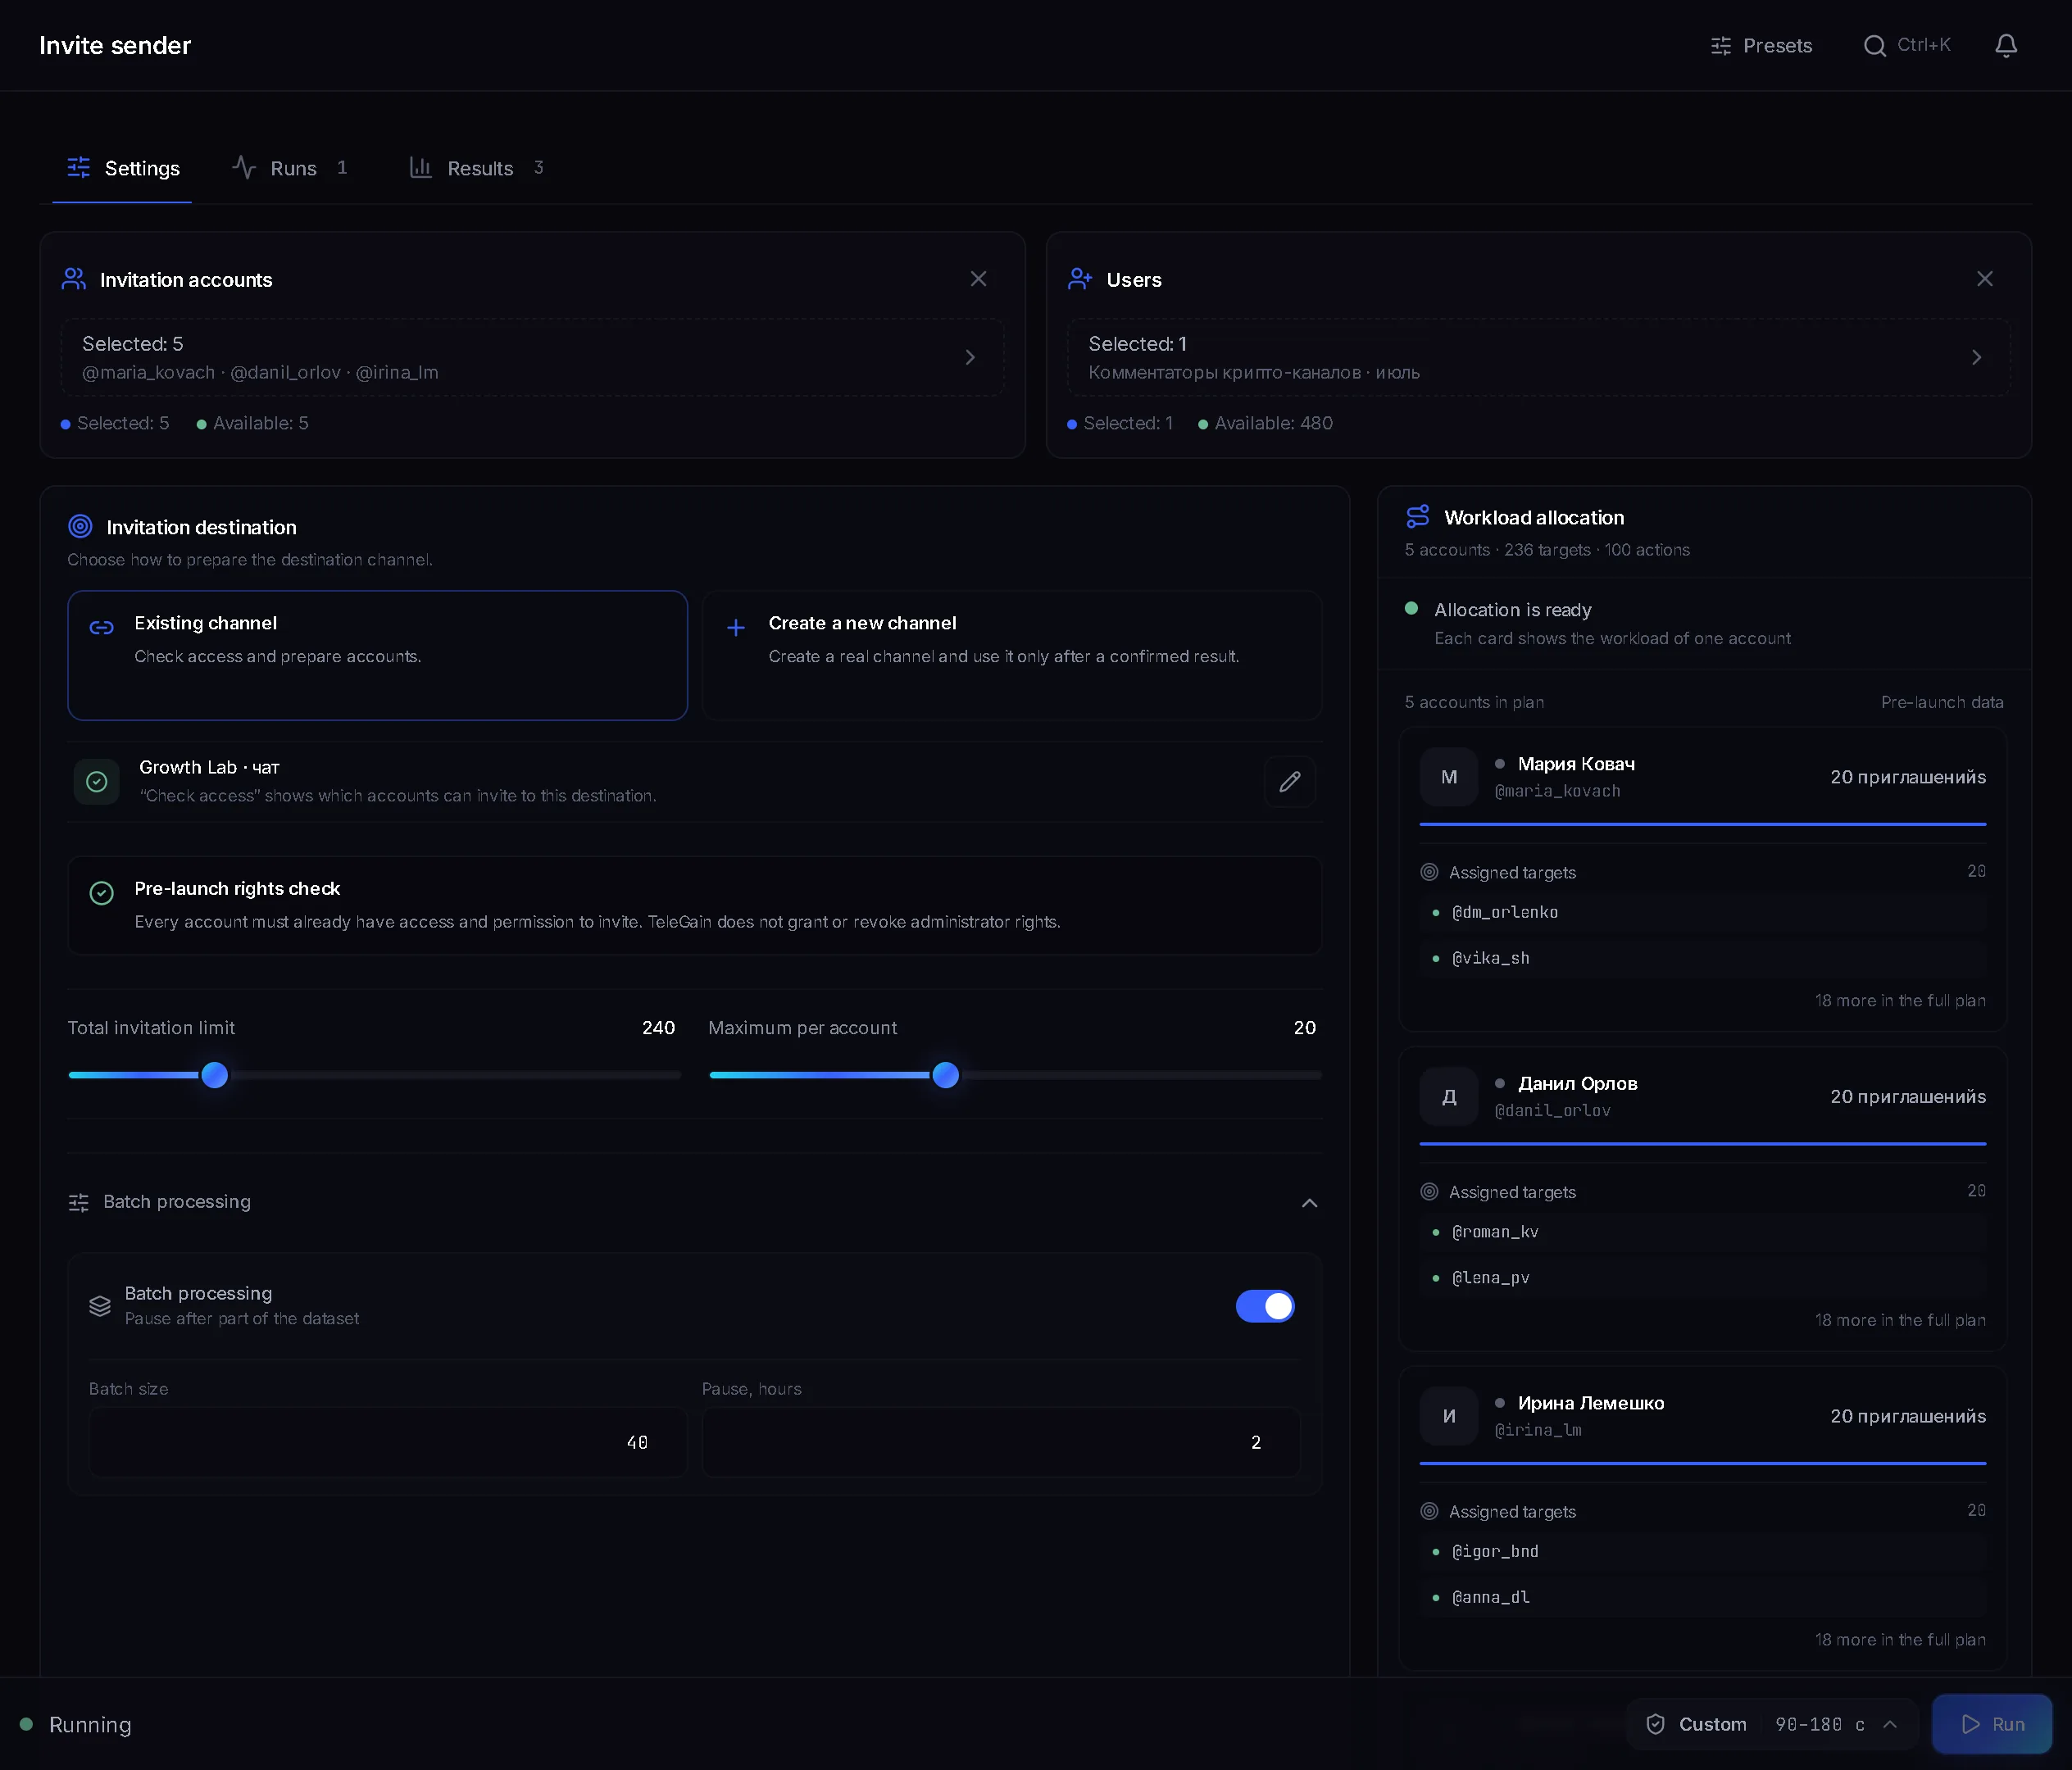
Task: Click the Growth Lab · чат destination row
Action: (695, 781)
